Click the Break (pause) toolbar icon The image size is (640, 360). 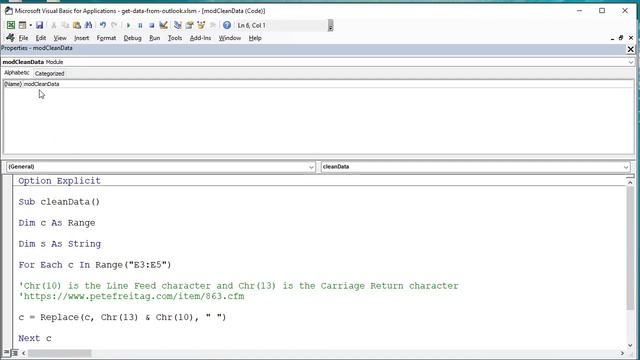(x=140, y=25)
